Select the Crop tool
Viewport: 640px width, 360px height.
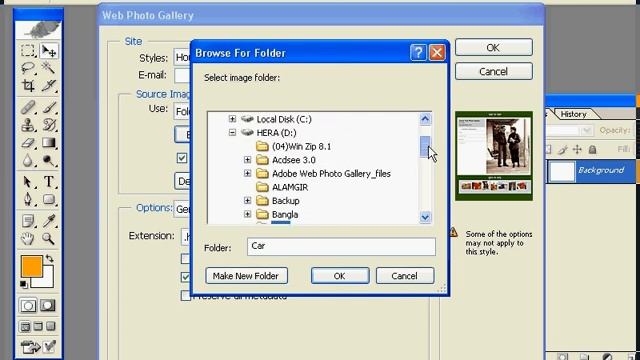click(x=28, y=85)
